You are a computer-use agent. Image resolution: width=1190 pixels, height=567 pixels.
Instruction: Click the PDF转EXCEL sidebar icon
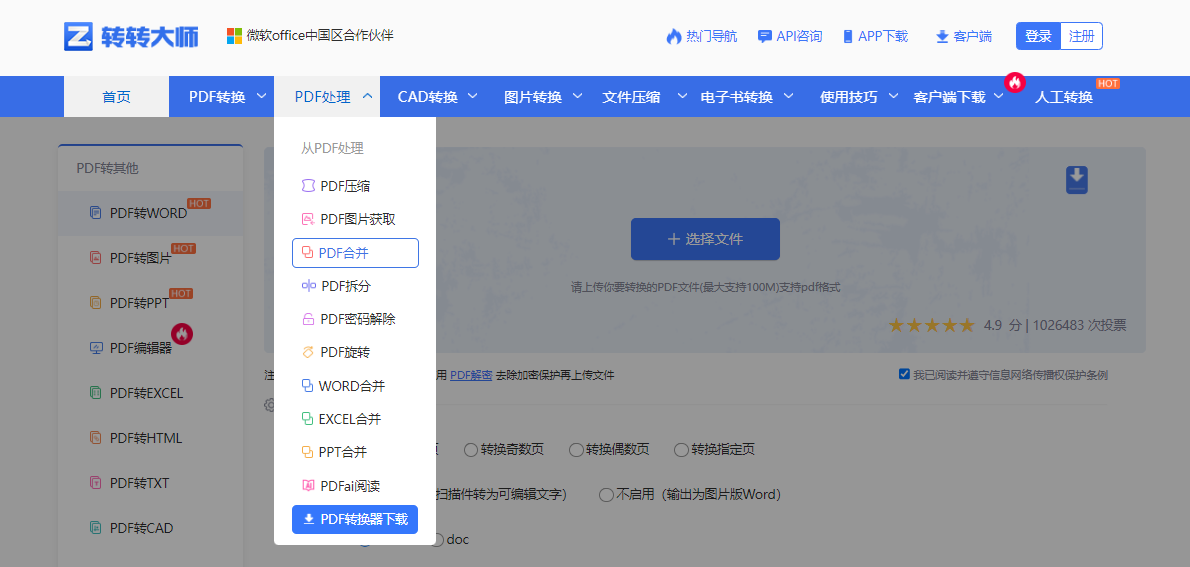tap(96, 393)
